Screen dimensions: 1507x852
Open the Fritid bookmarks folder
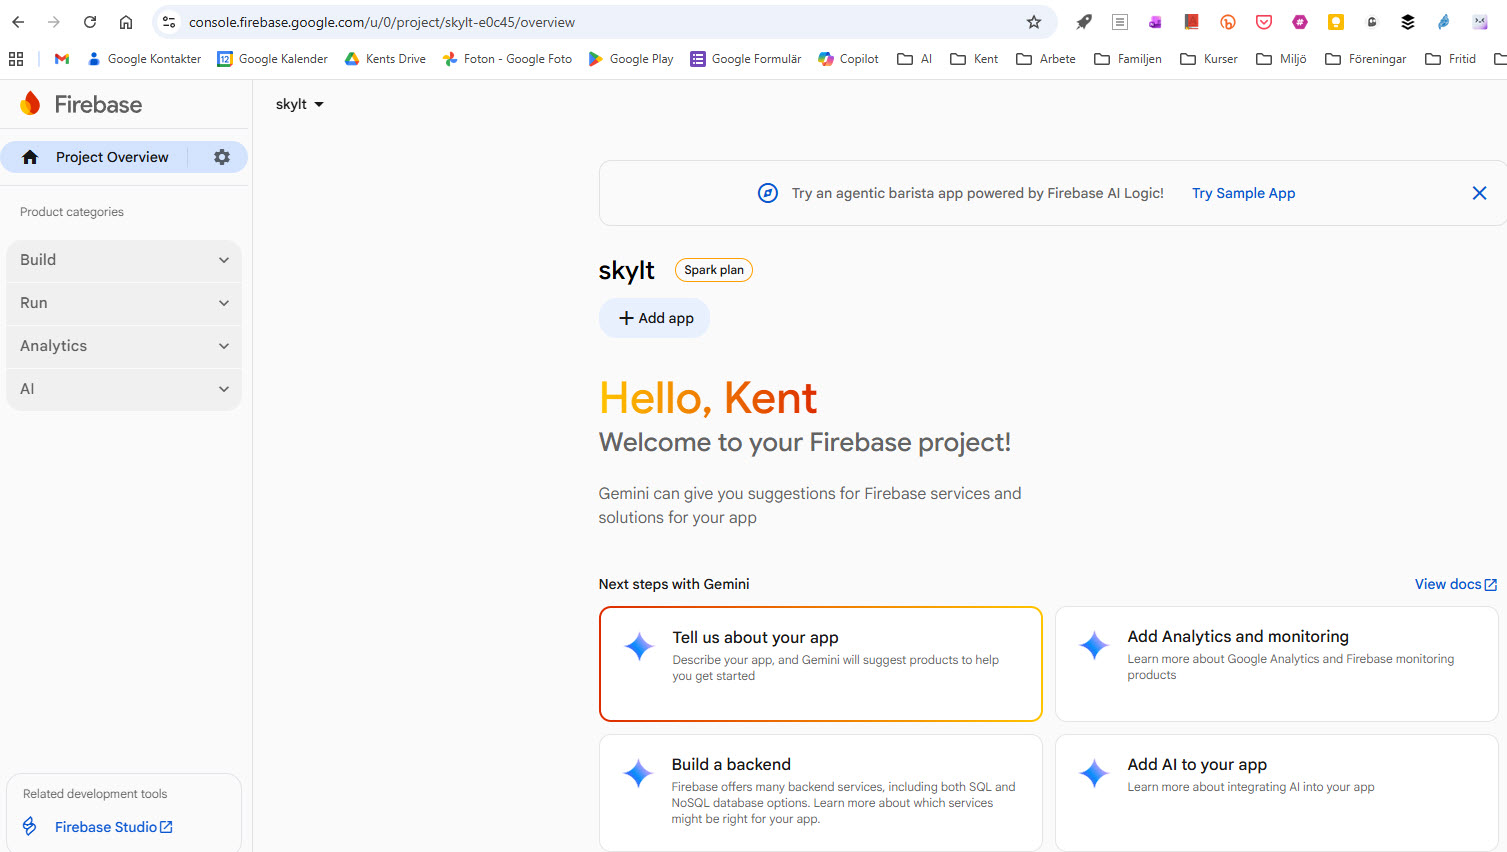(x=1451, y=59)
